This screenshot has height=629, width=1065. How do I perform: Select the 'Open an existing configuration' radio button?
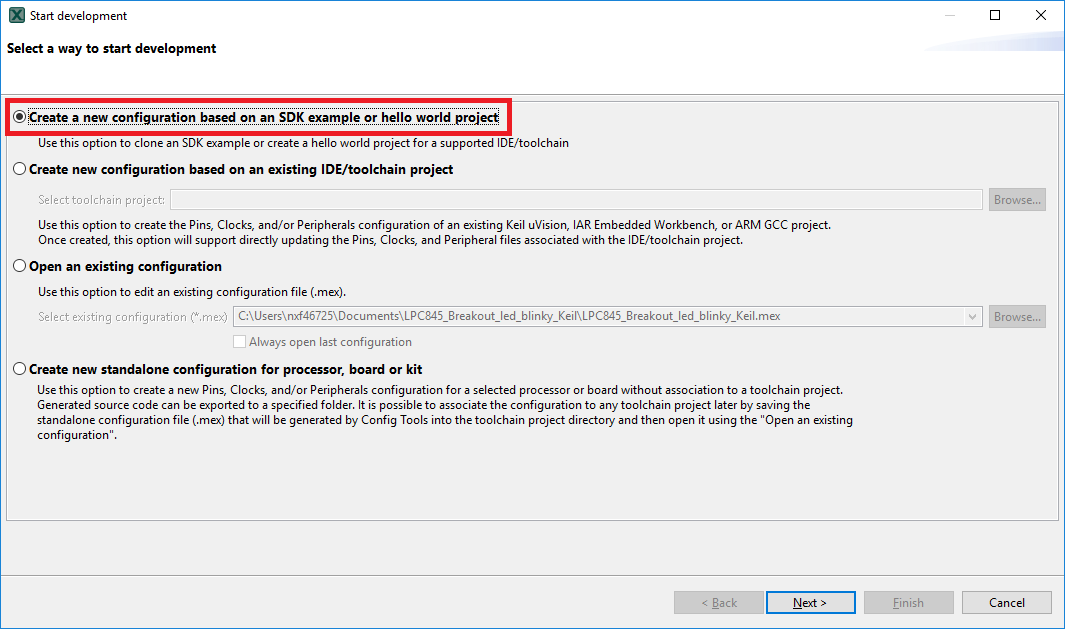coord(20,267)
